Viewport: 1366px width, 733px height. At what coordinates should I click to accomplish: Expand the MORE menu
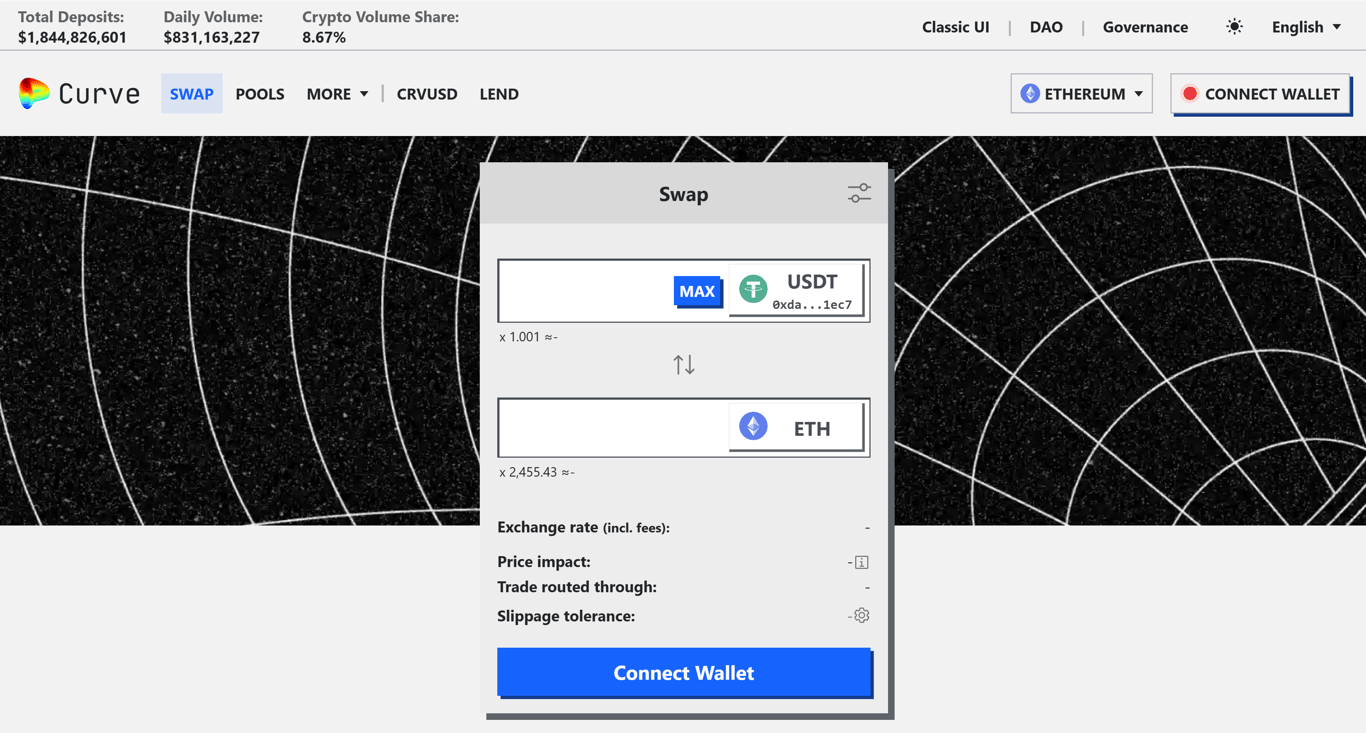tap(337, 94)
